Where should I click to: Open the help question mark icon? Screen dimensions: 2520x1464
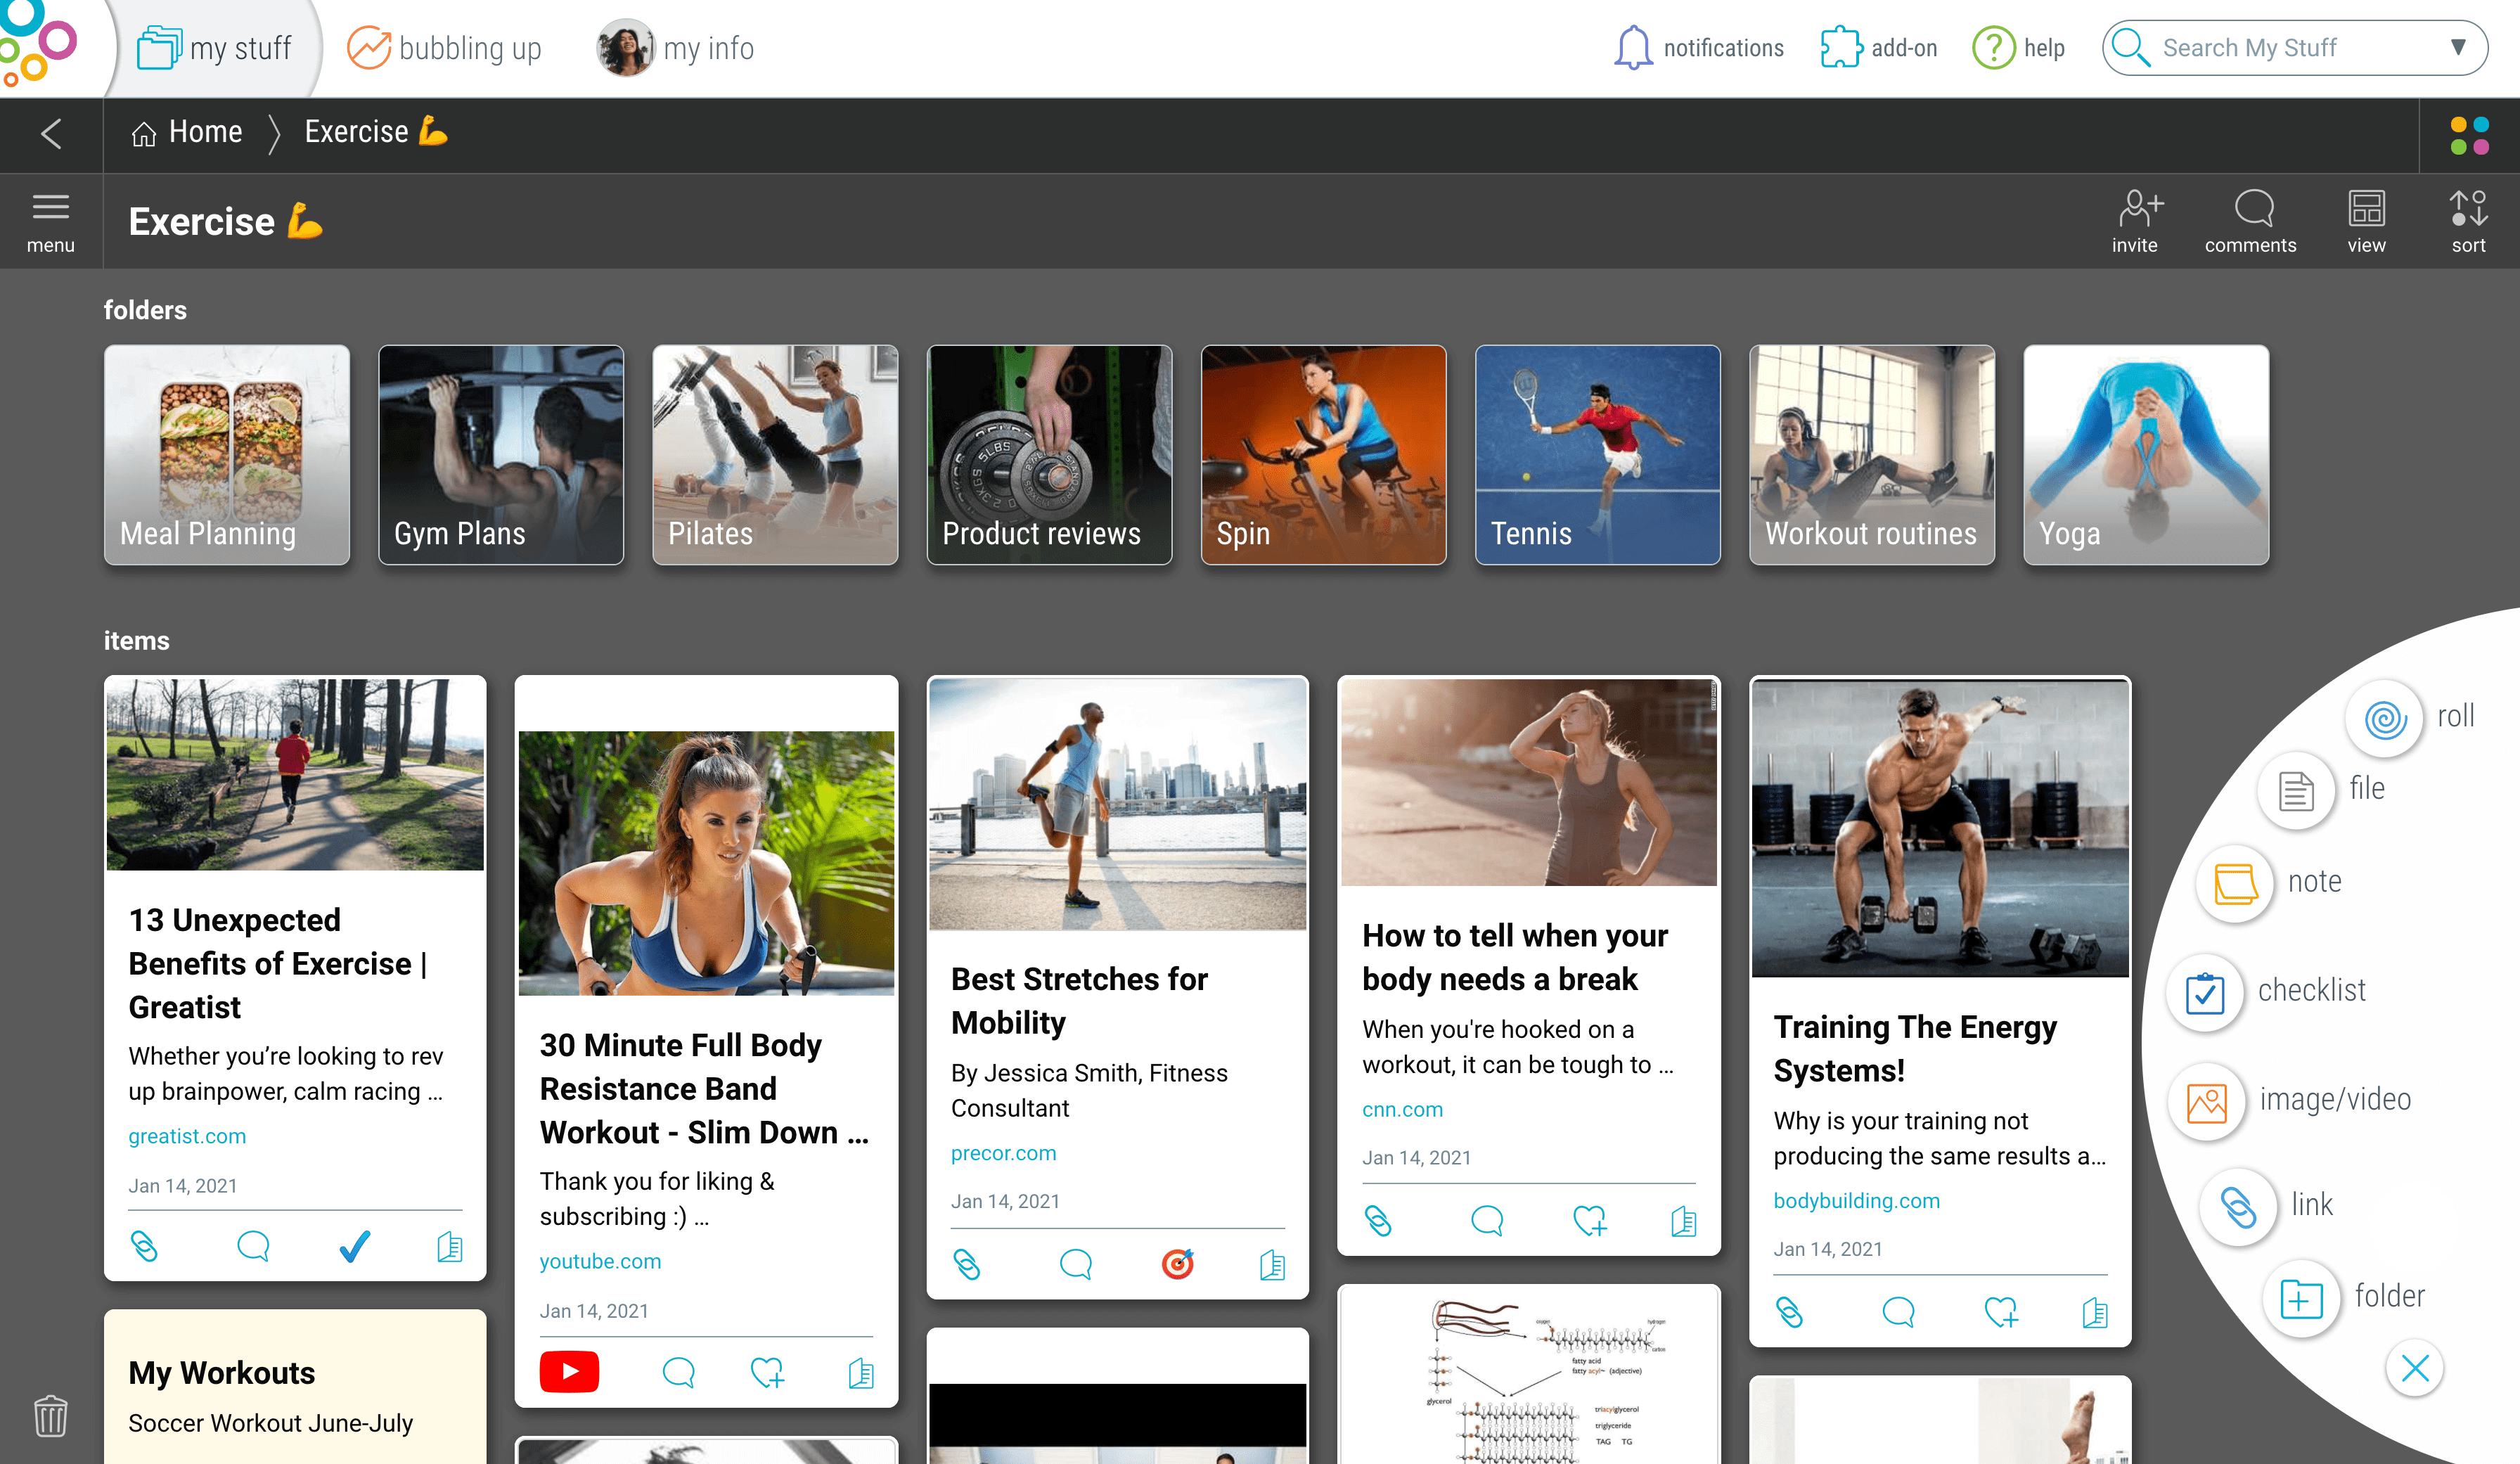click(x=1993, y=48)
